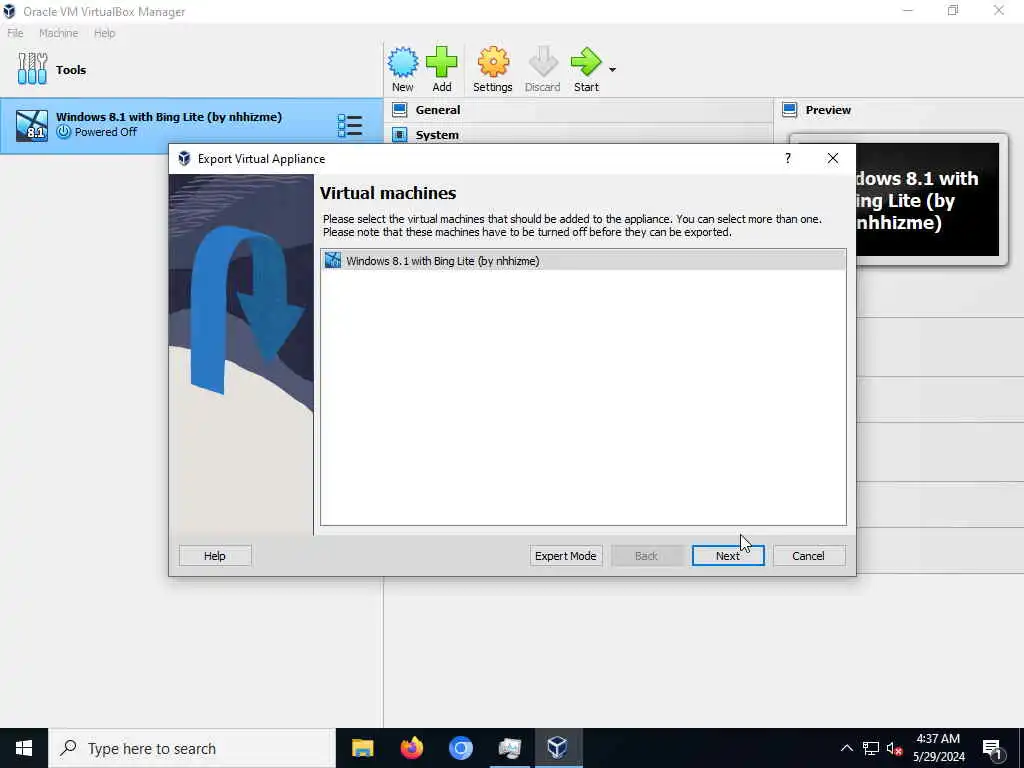This screenshot has width=1024, height=768.
Task: Expand the Start button dropdown arrow
Action: 612,69
